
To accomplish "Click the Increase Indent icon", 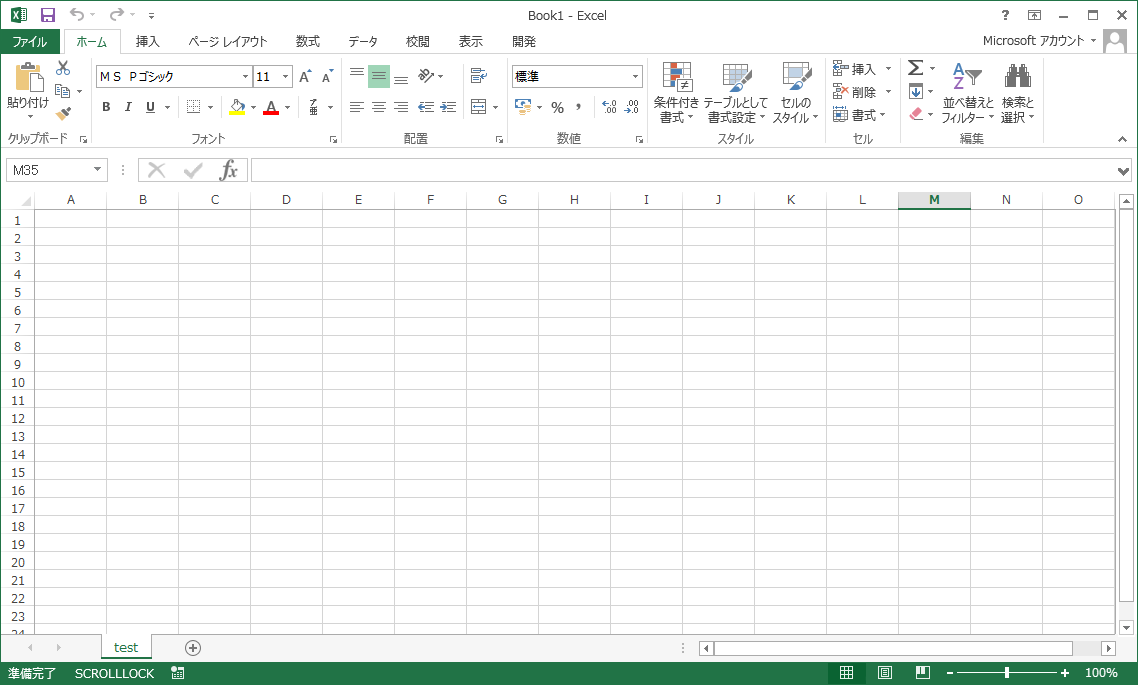I will click(448, 107).
